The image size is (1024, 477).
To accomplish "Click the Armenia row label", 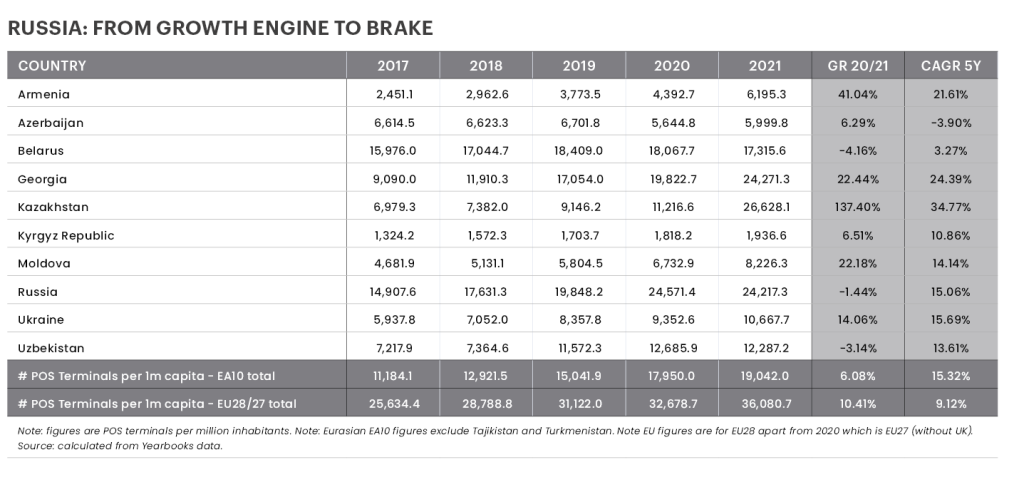I will (x=44, y=94).
